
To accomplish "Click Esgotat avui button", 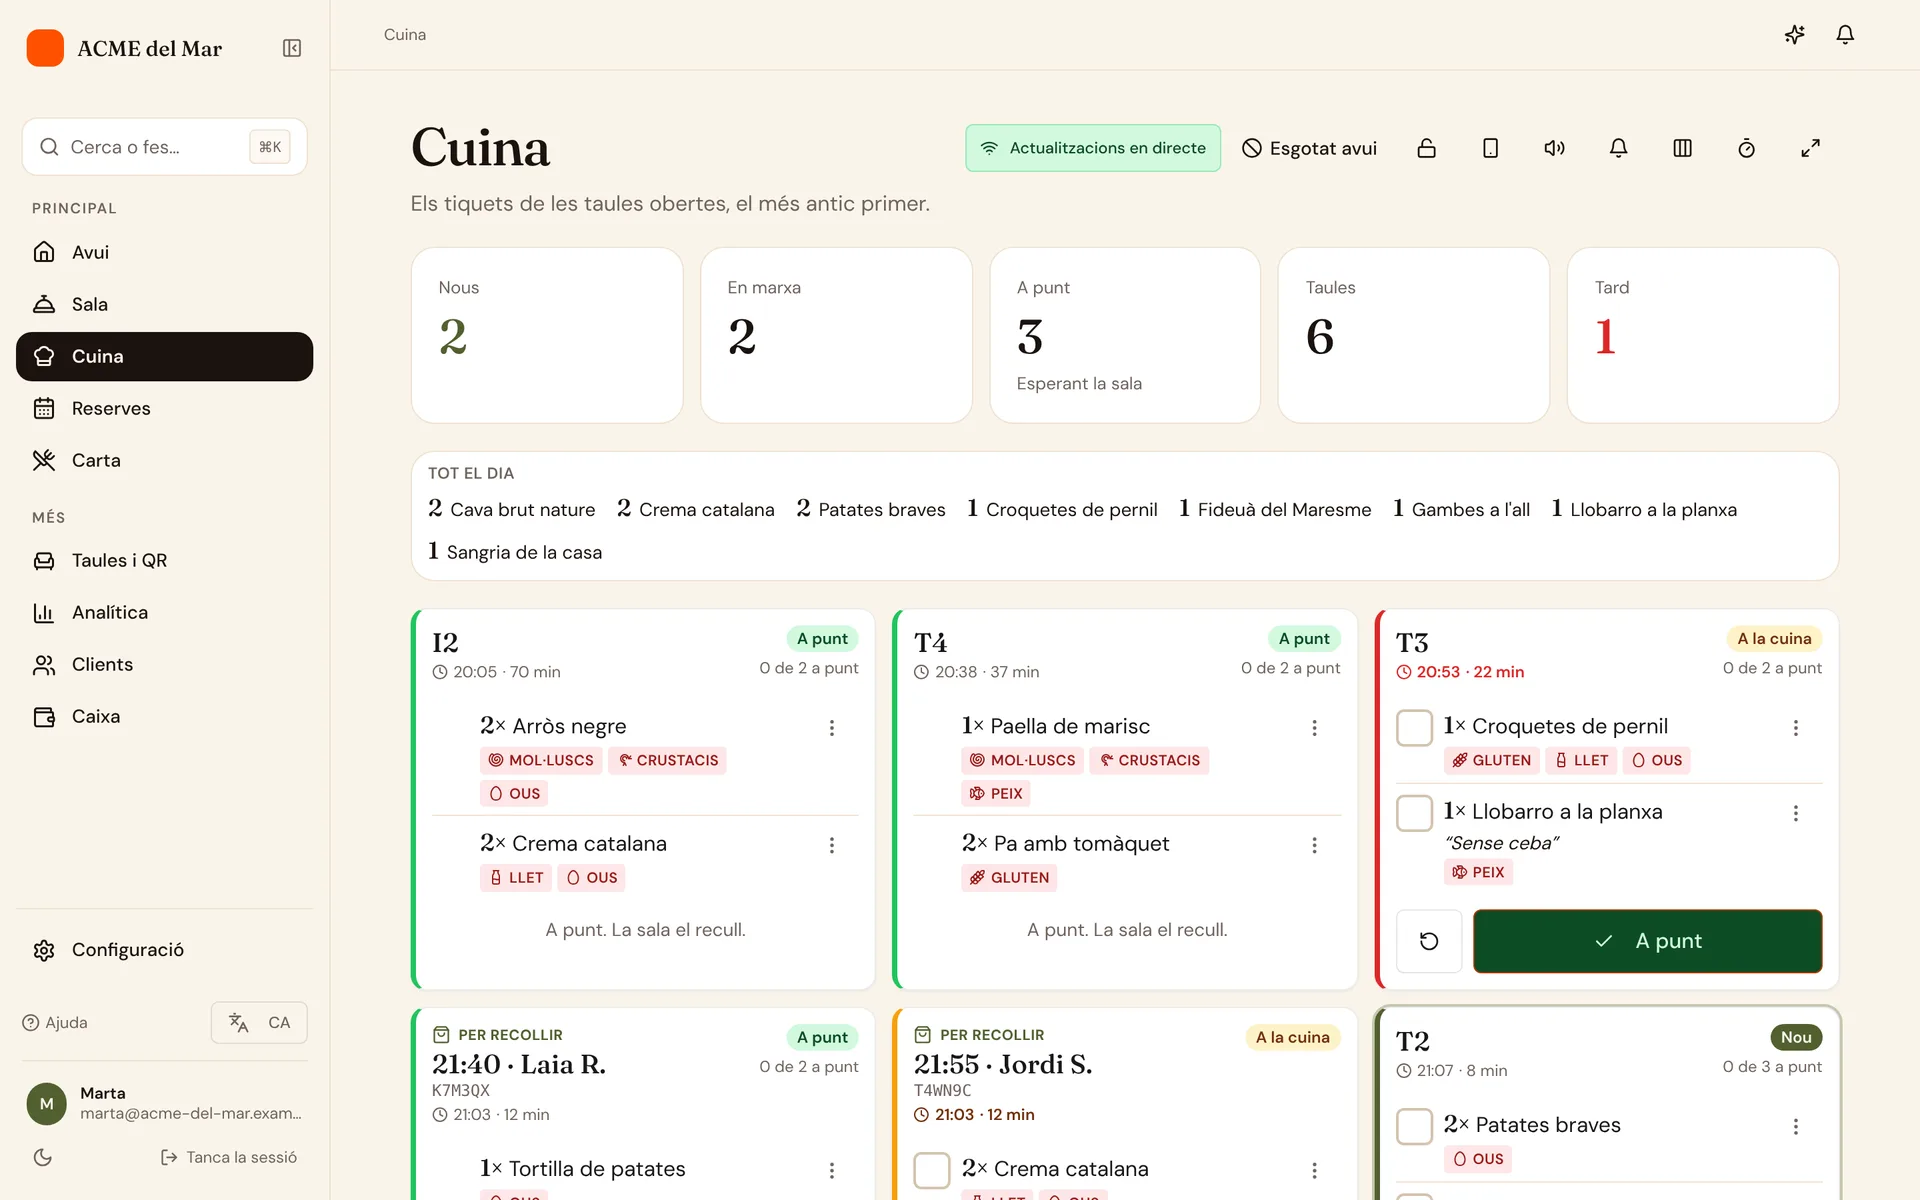I will [x=1309, y=148].
